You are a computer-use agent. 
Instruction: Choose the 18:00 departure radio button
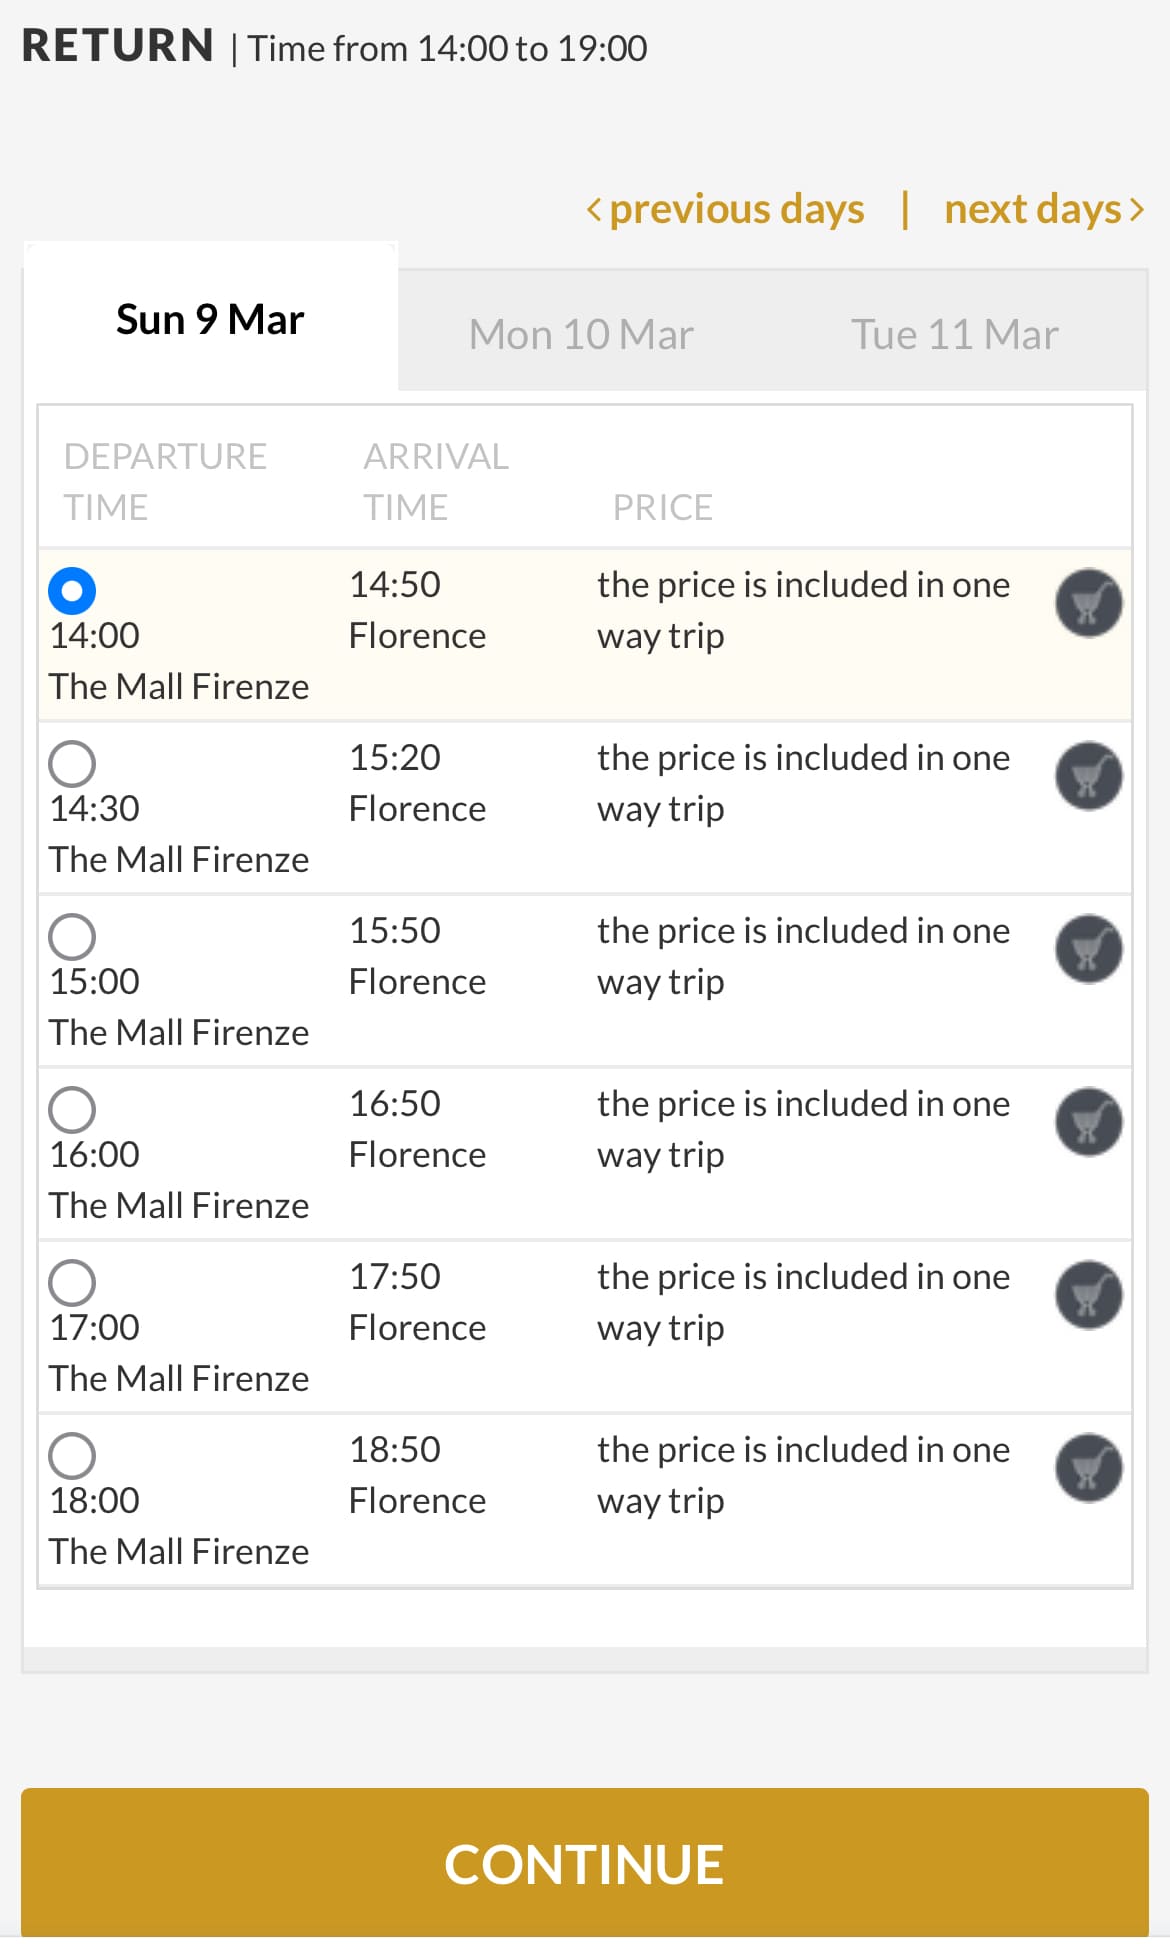pos(72,1456)
